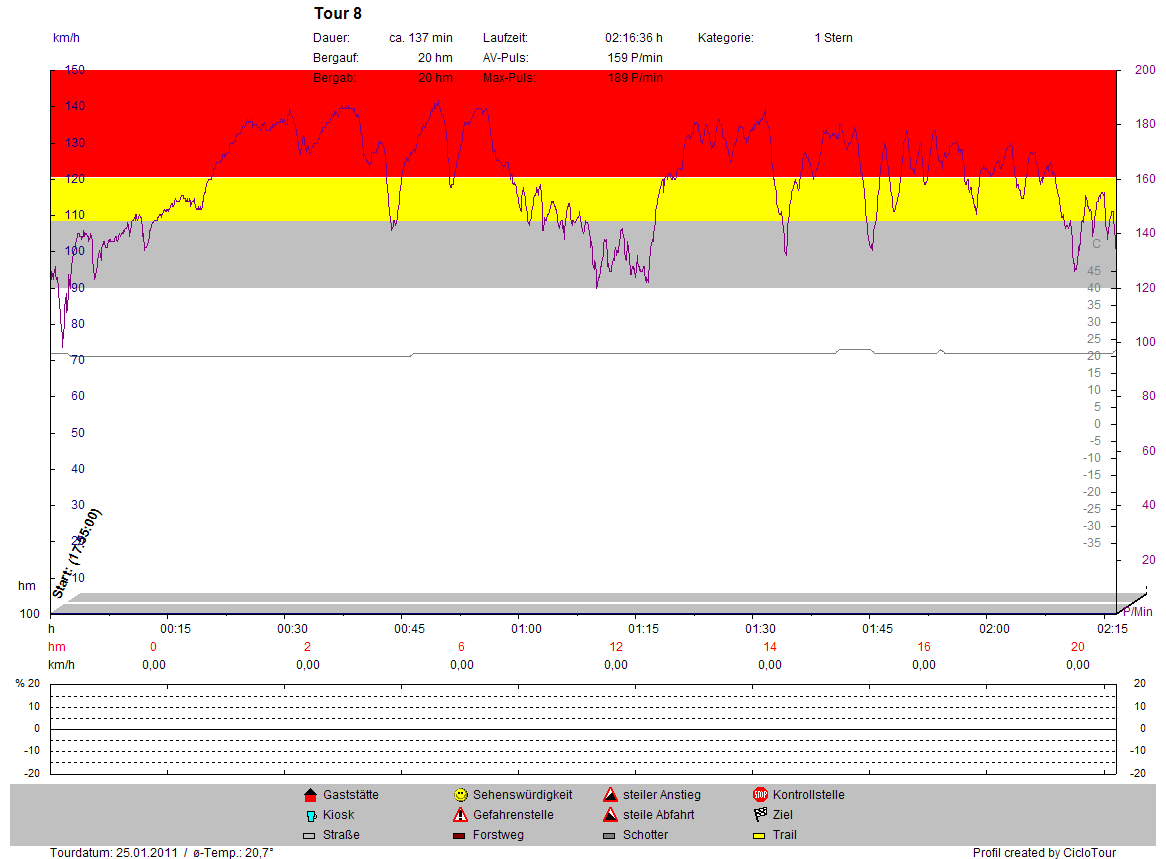Viewport: 1166px width, 859px height.
Task: Select the Schotter gray swatch
Action: coord(610,835)
